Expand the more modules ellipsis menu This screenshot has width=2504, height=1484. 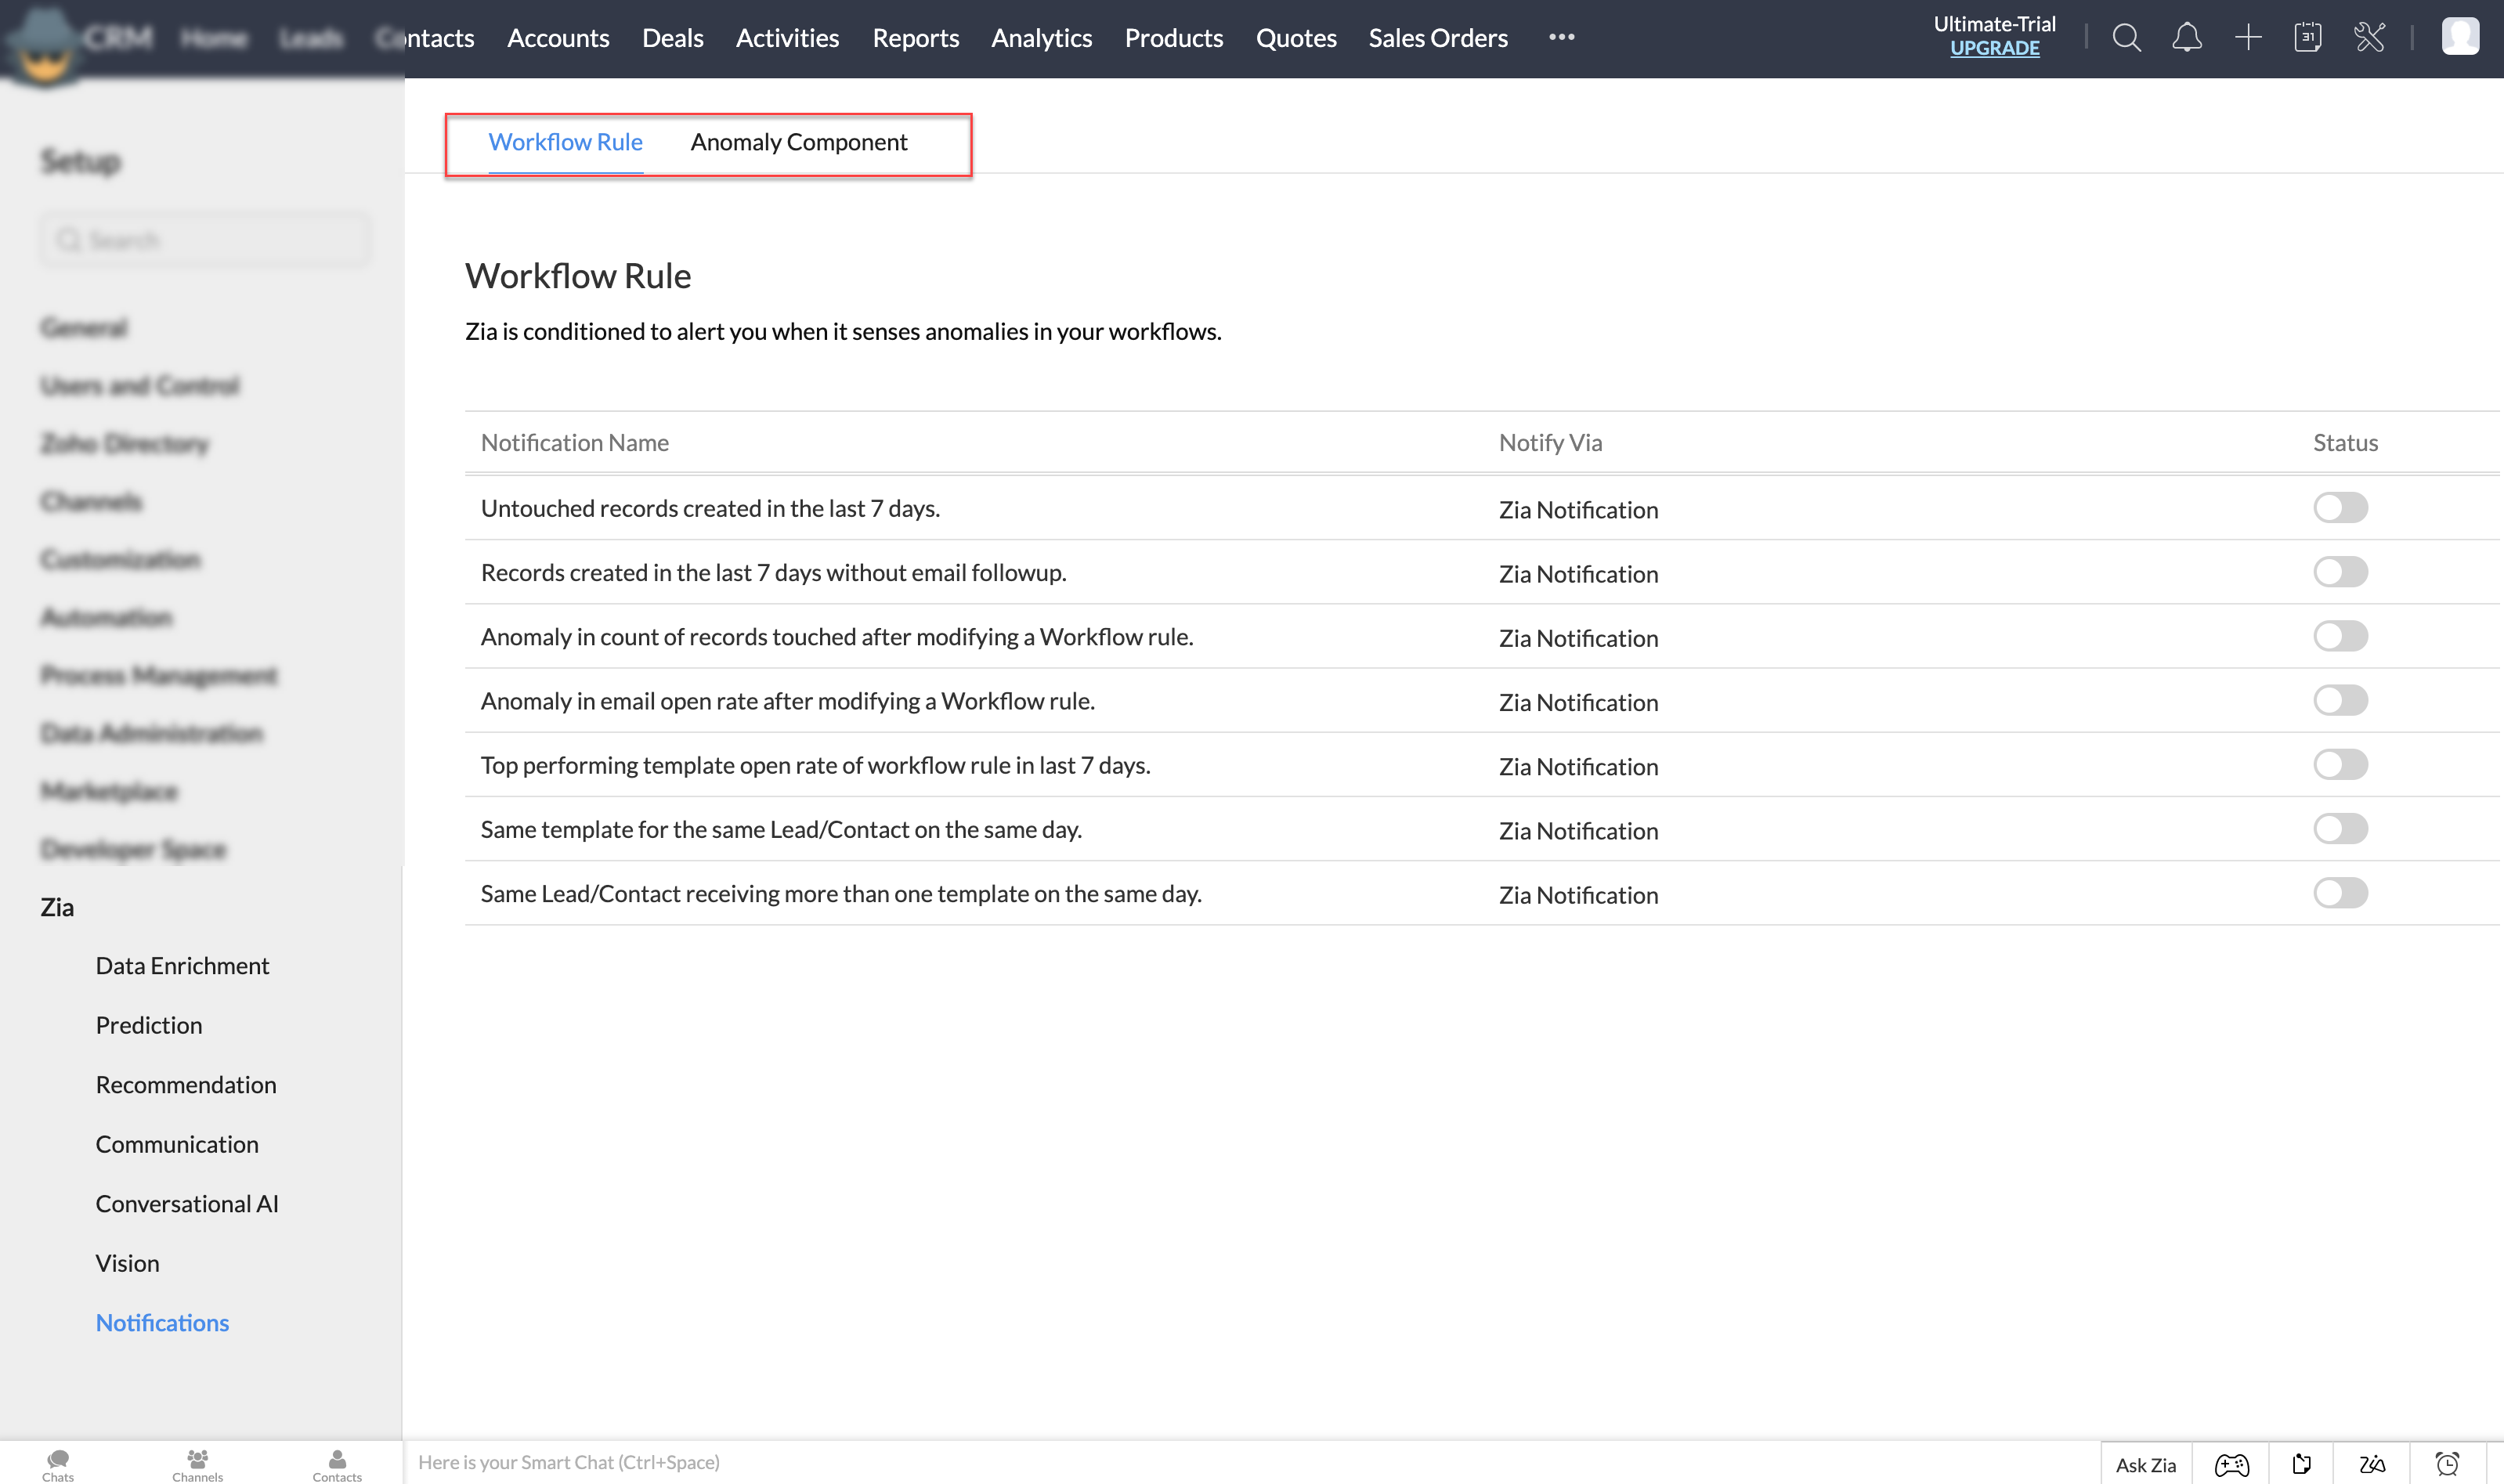pyautogui.click(x=1561, y=38)
